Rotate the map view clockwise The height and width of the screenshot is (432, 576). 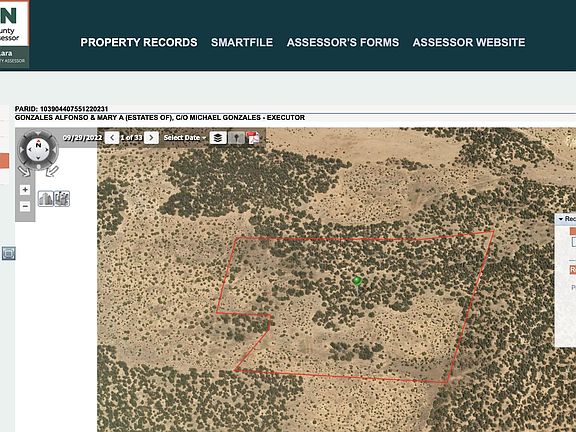click(x=53, y=171)
